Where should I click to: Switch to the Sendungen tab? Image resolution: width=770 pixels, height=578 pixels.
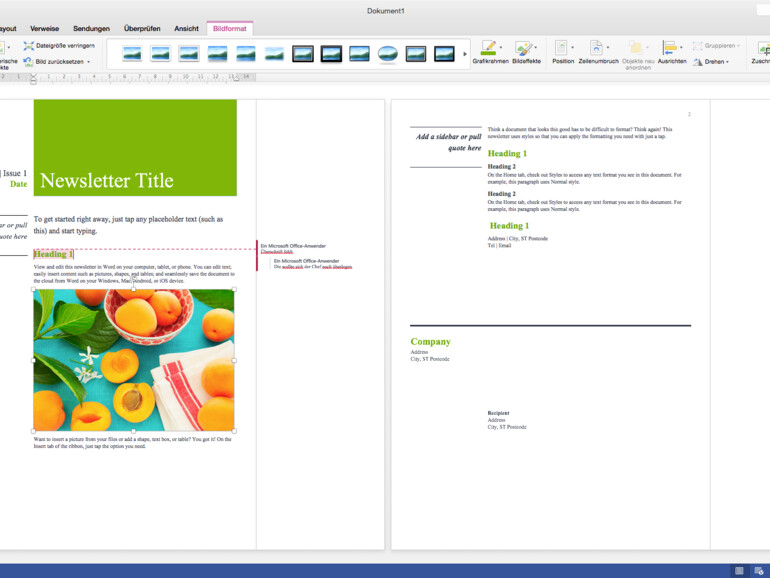91,28
